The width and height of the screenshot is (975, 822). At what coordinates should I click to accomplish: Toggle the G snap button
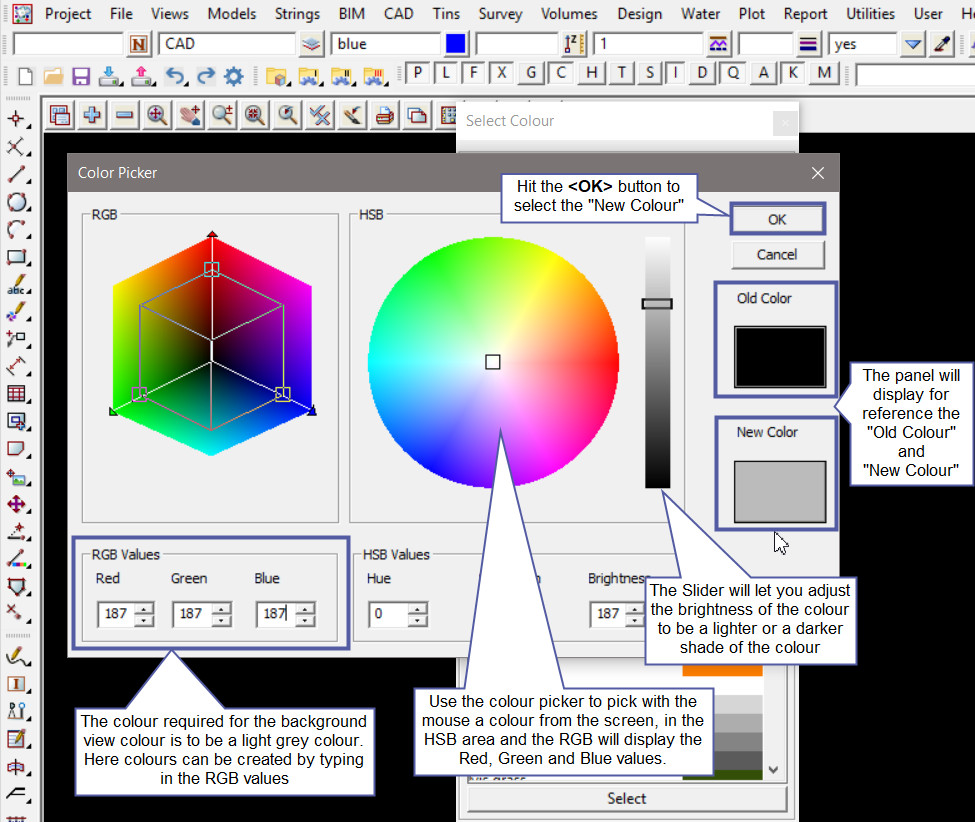click(531, 73)
